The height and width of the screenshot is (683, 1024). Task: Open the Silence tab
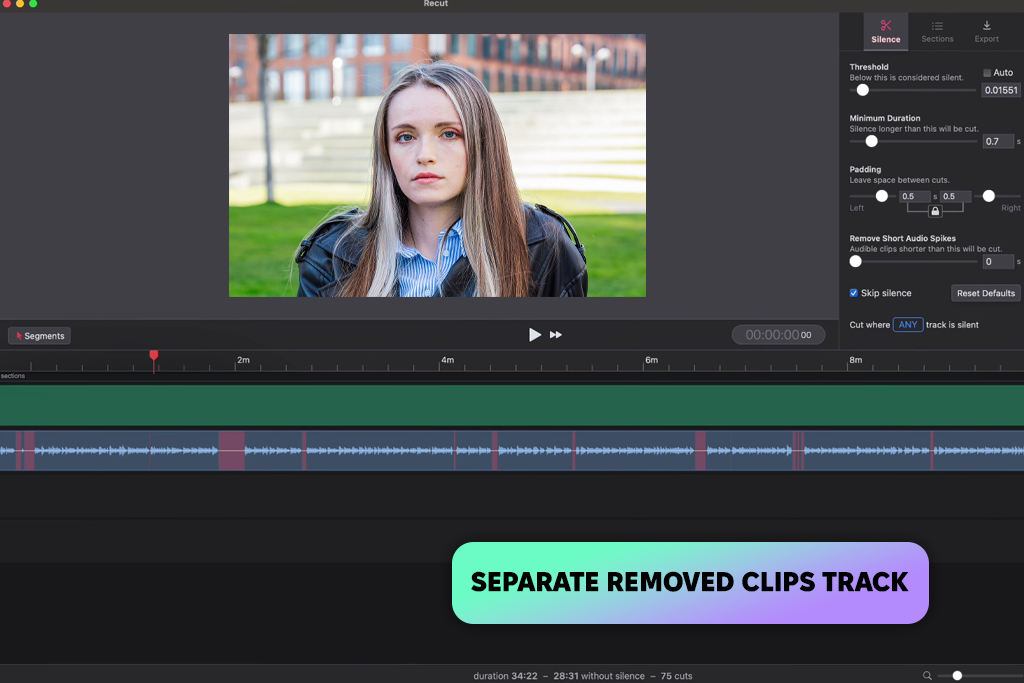point(886,31)
